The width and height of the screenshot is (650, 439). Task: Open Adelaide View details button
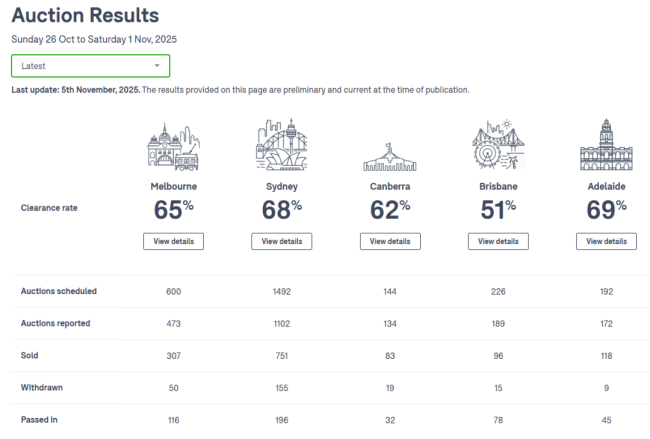606,241
